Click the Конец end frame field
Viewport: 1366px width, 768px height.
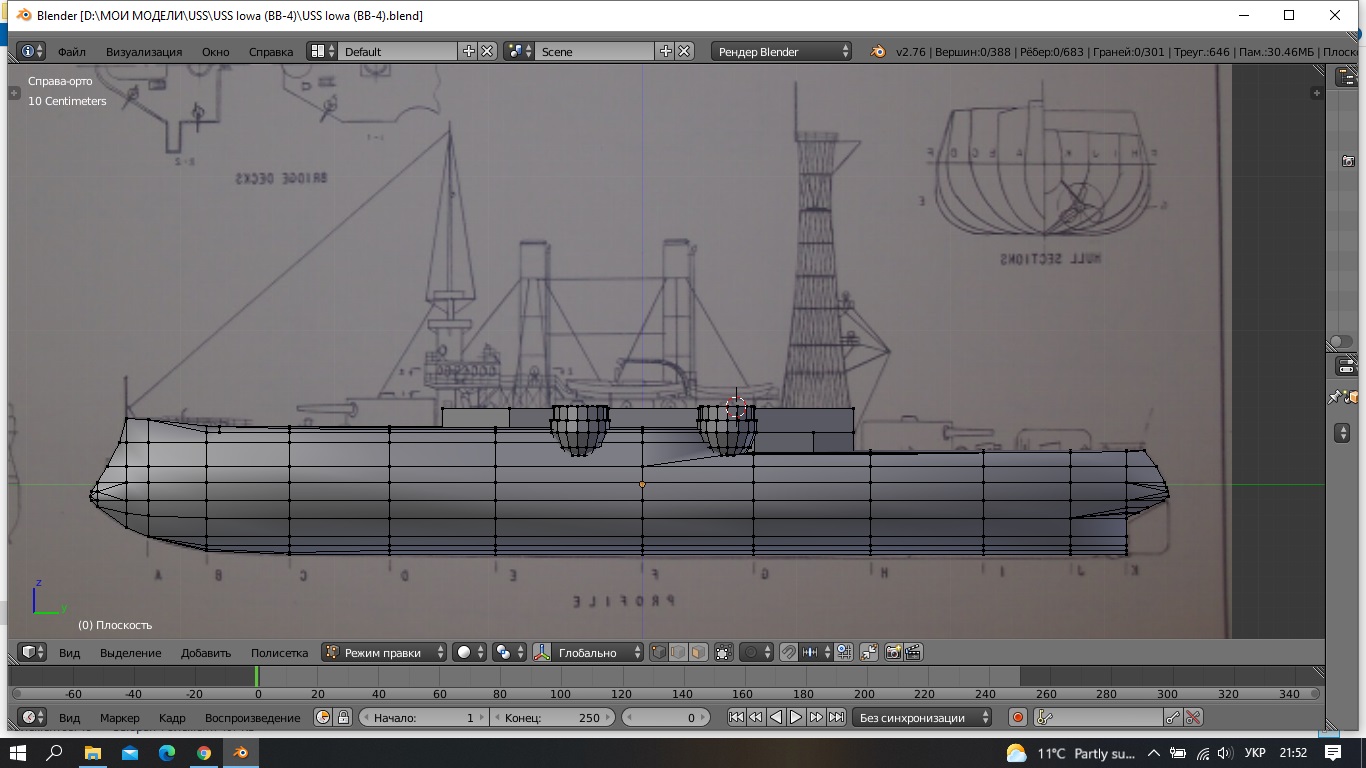click(551, 718)
